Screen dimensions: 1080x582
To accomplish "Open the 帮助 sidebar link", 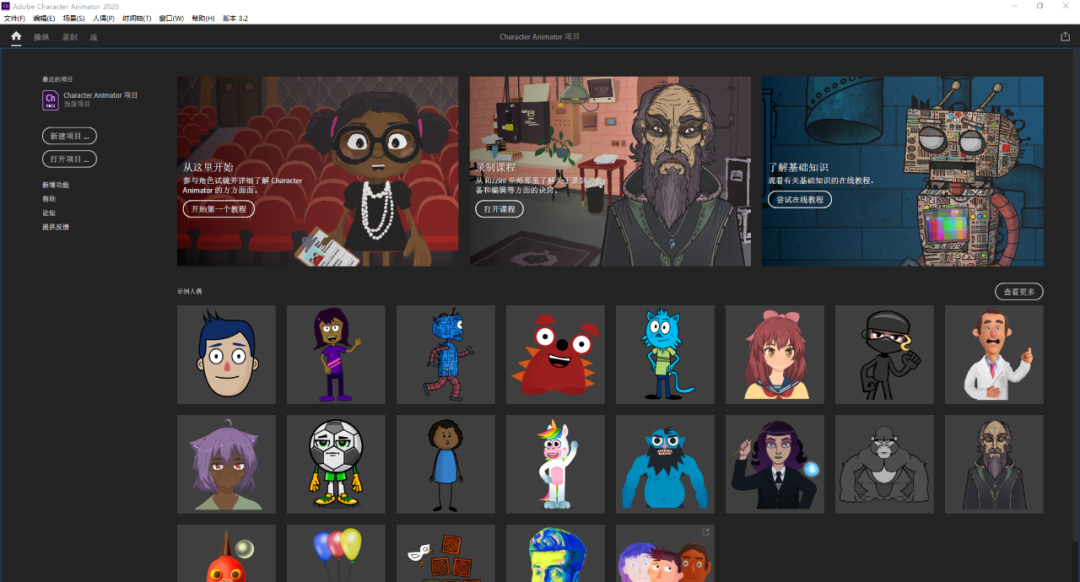I will [48, 198].
